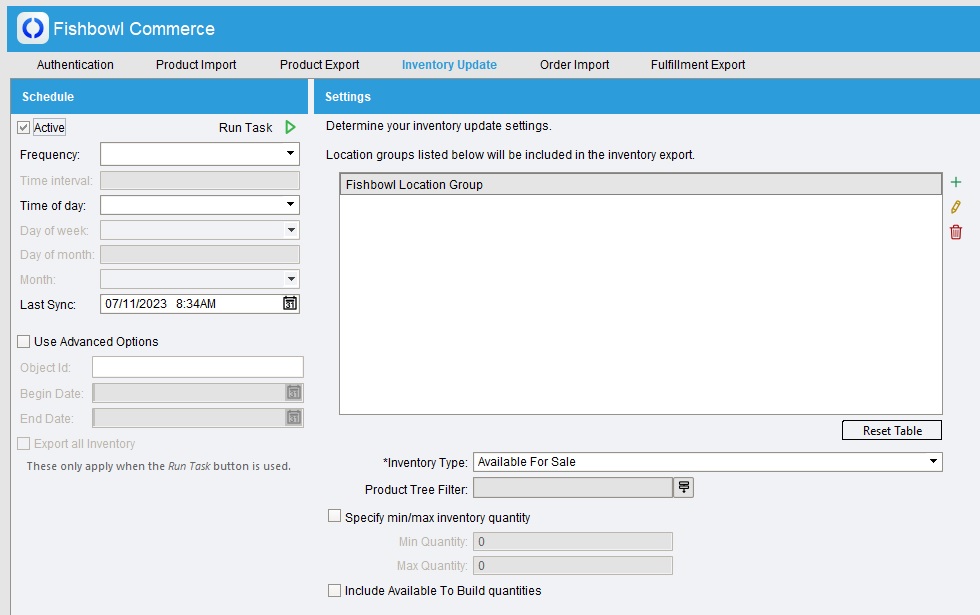980x615 pixels.
Task: Uncheck the Active schedule checkbox
Action: pos(24,128)
